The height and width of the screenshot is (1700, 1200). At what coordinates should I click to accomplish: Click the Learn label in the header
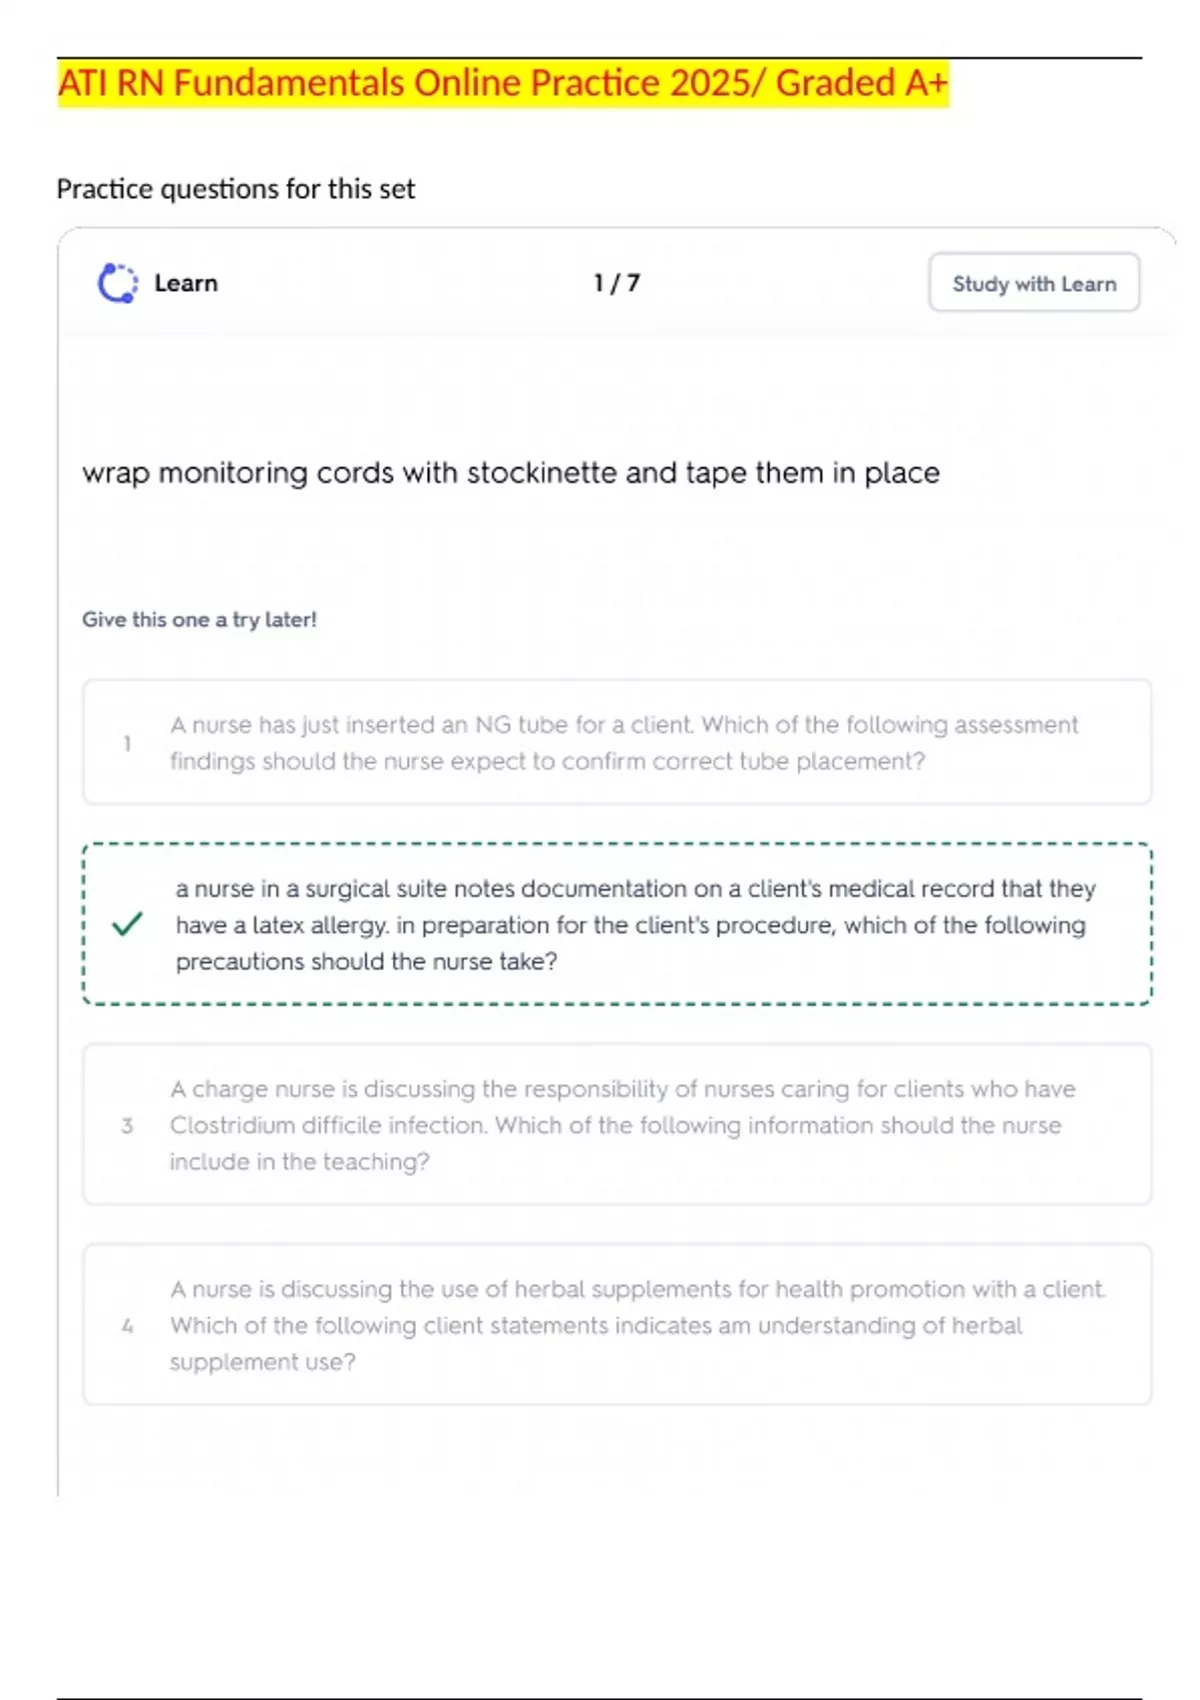click(x=186, y=283)
